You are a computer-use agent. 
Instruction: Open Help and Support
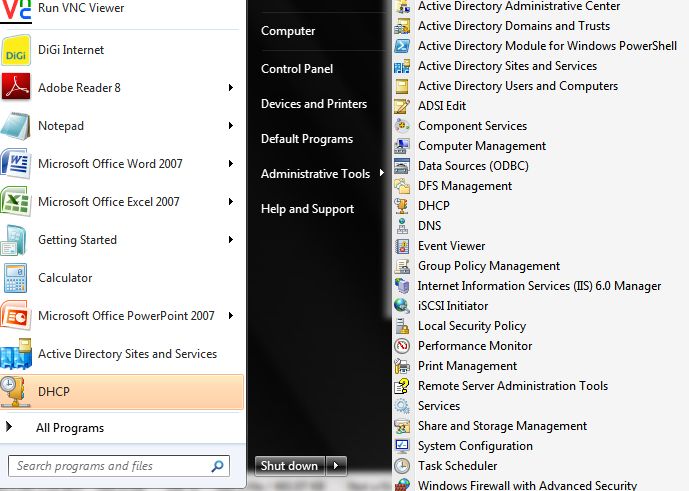(307, 209)
